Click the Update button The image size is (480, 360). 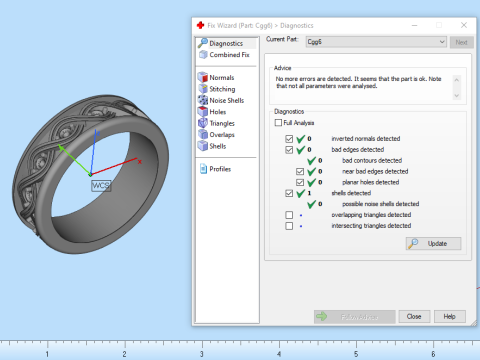point(433,243)
